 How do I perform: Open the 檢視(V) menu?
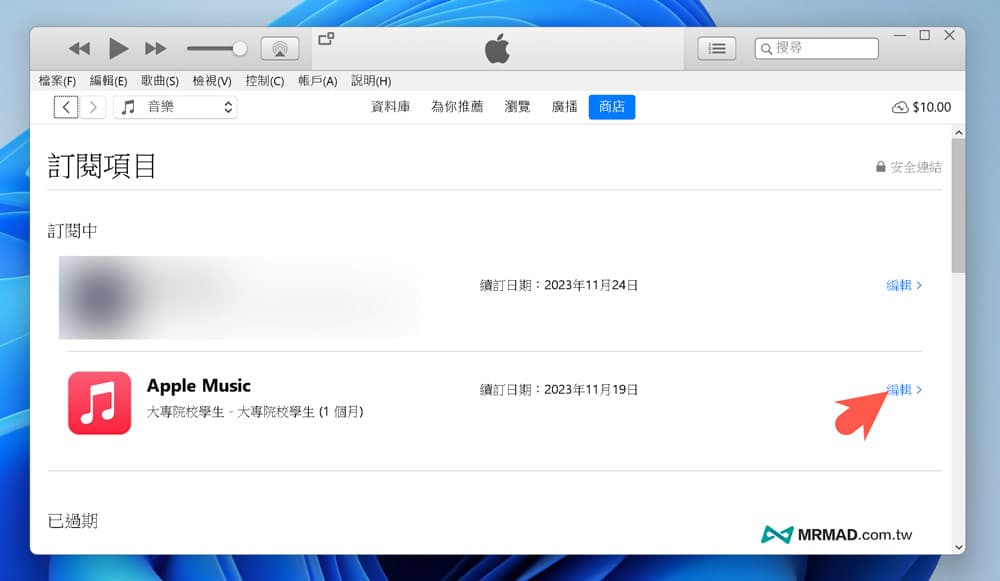212,81
